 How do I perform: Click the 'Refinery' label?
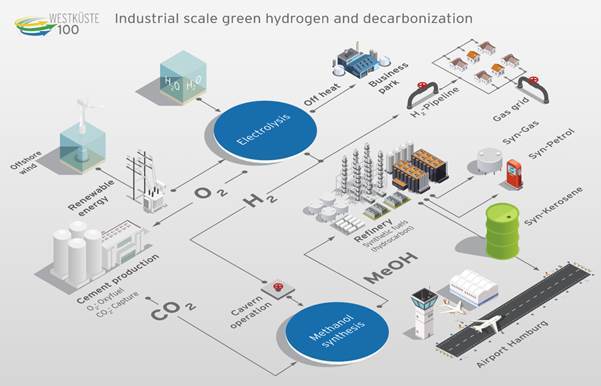(373, 230)
